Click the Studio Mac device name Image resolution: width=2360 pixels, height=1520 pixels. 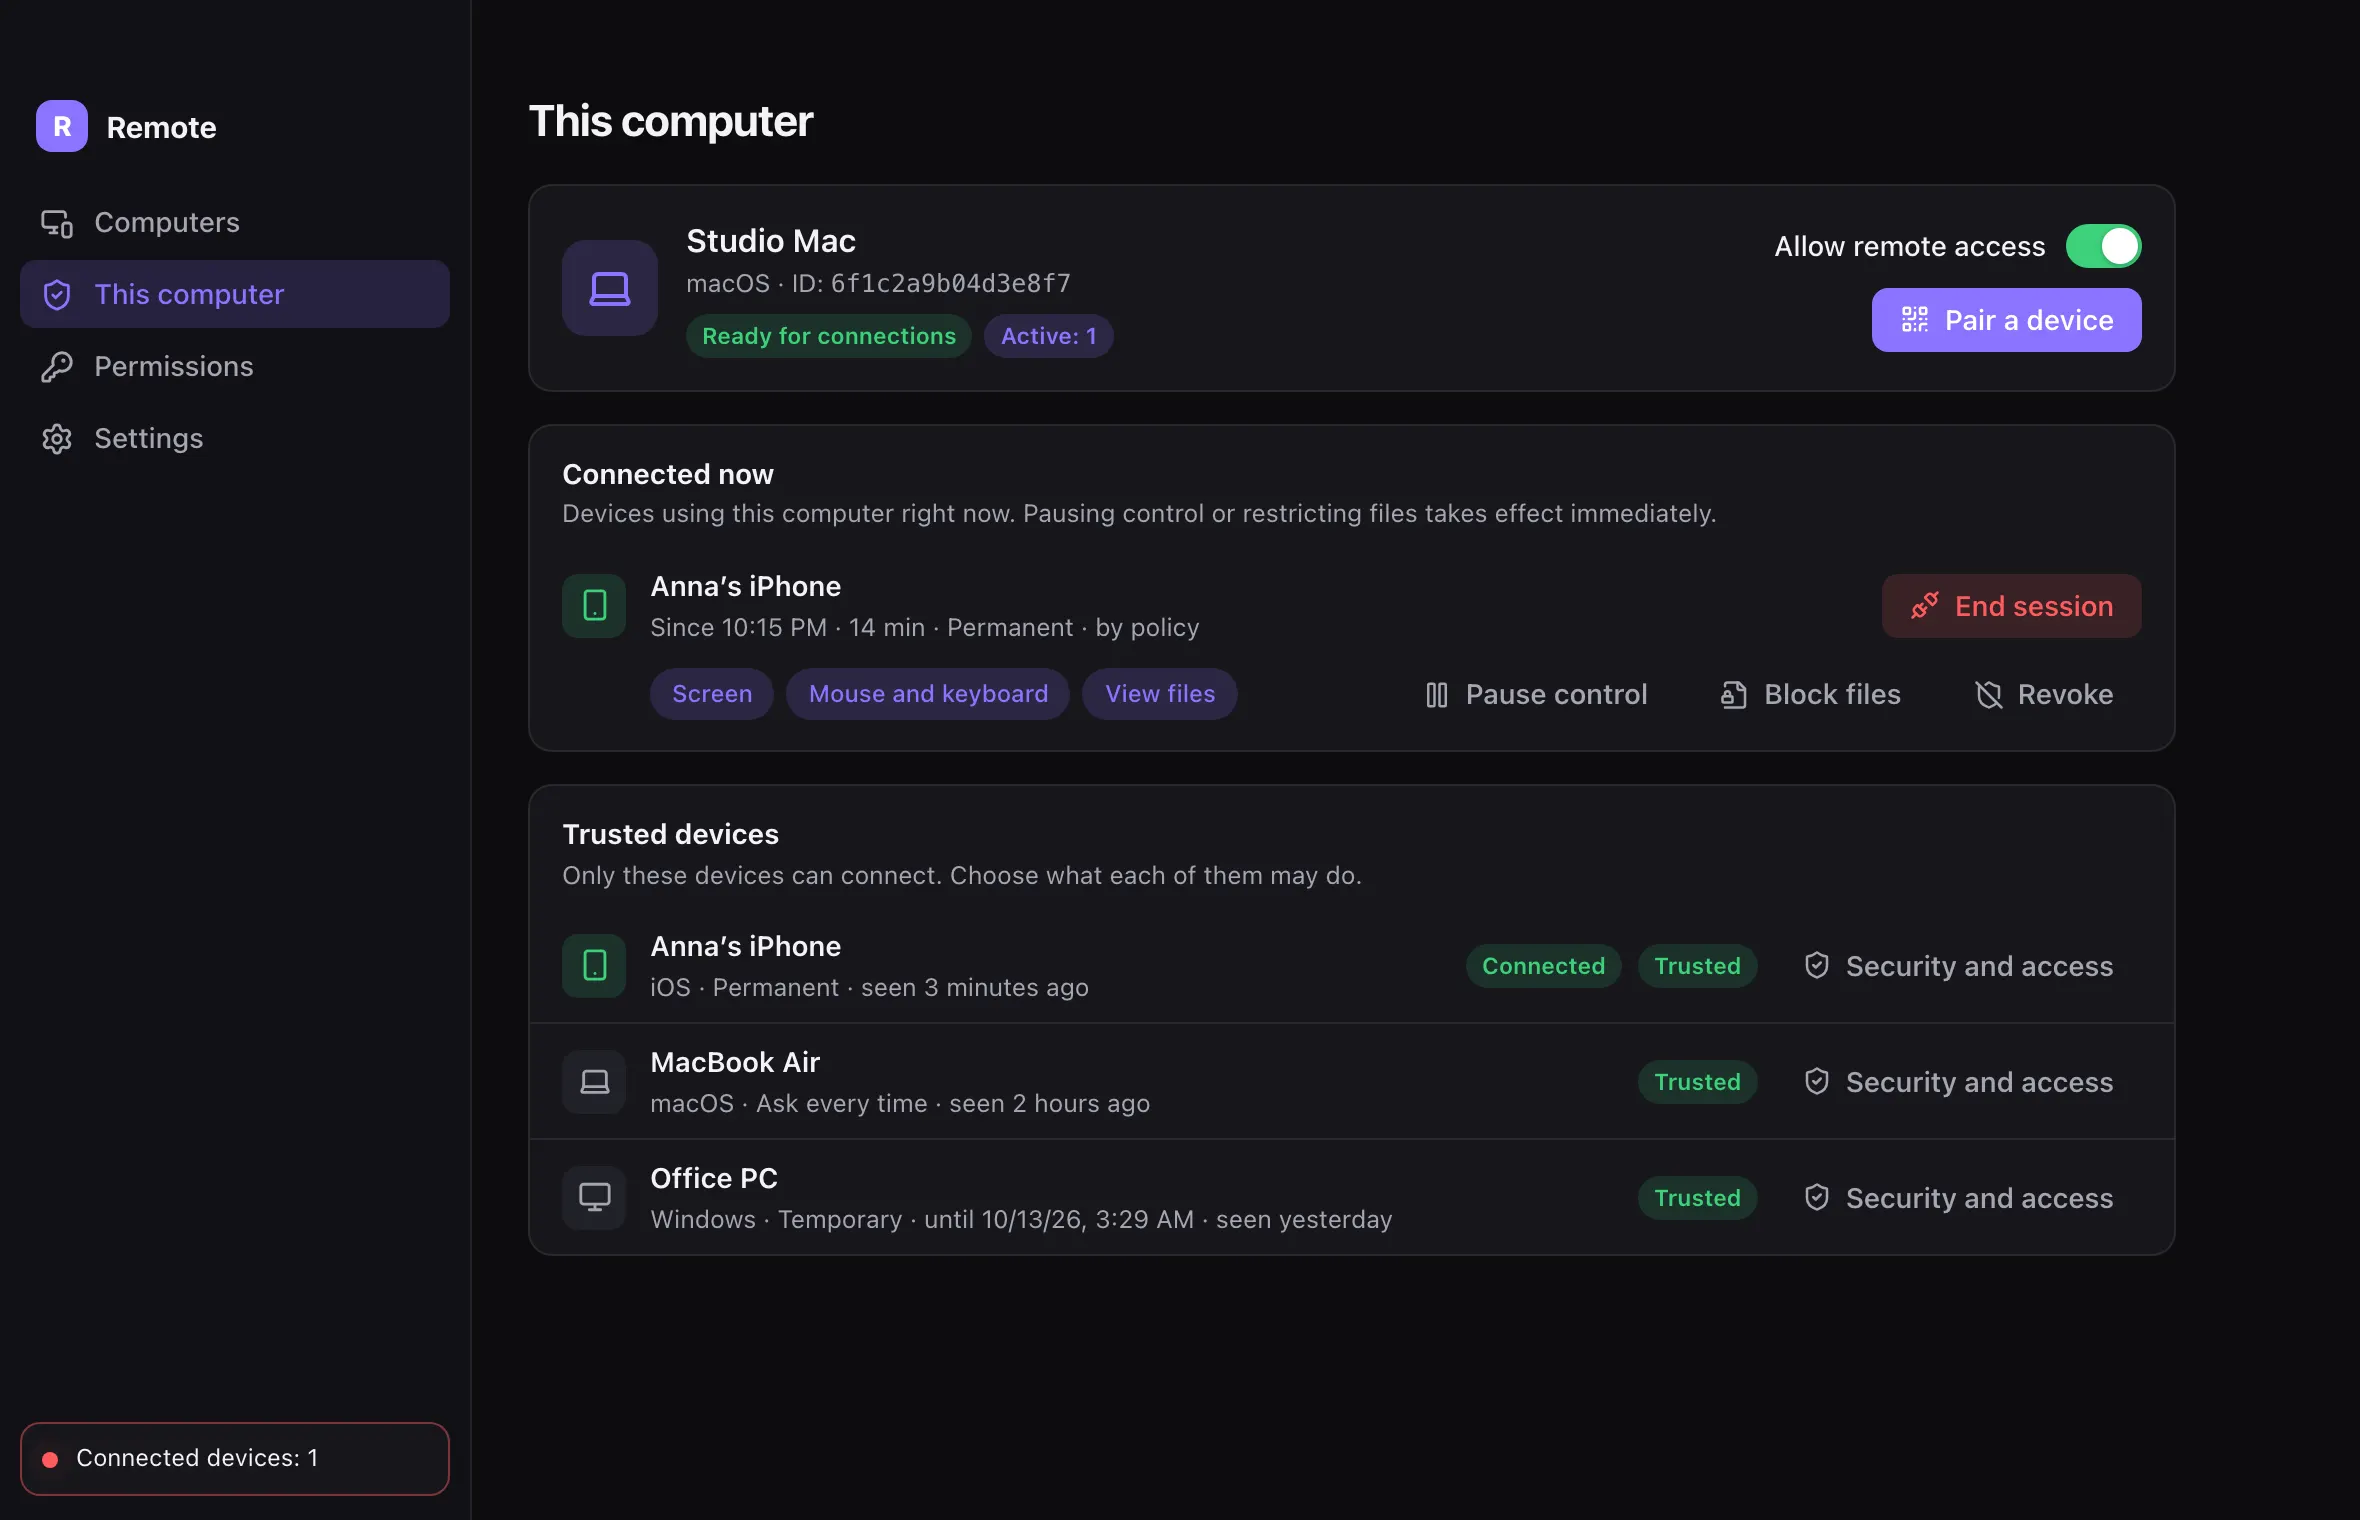[x=771, y=241]
